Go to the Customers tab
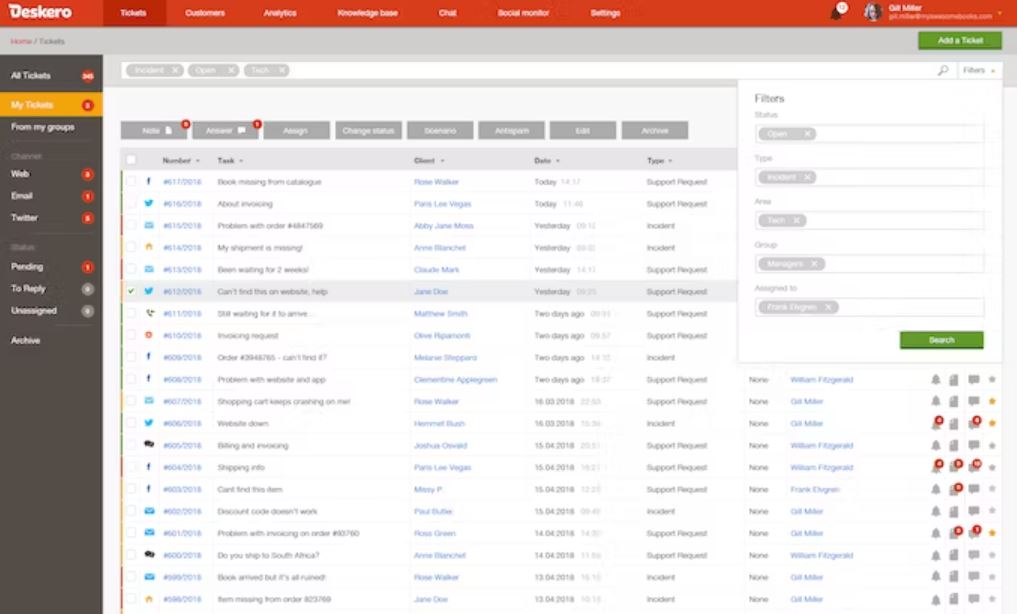The height and width of the screenshot is (614, 1017). pyautogui.click(x=205, y=13)
